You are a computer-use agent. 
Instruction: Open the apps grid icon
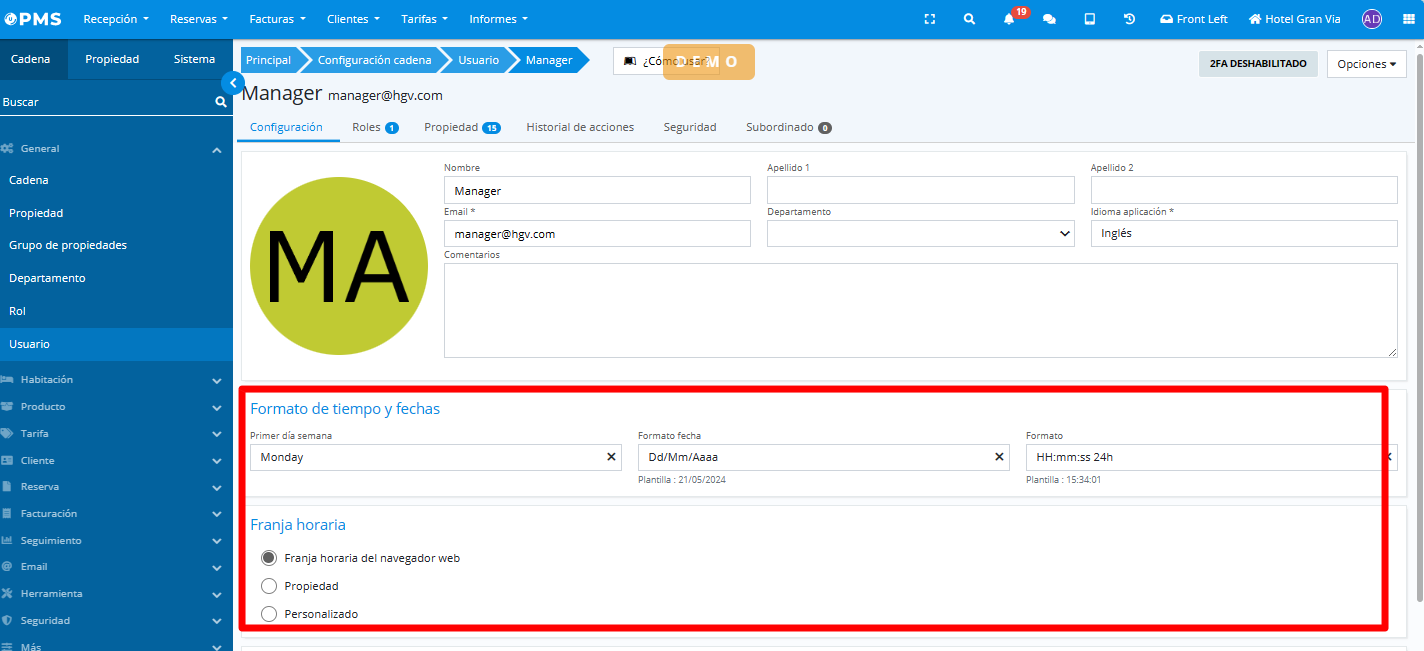(1408, 19)
